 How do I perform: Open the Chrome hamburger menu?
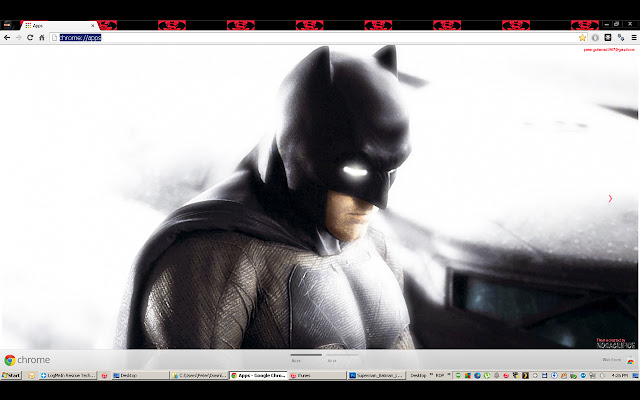pos(634,38)
